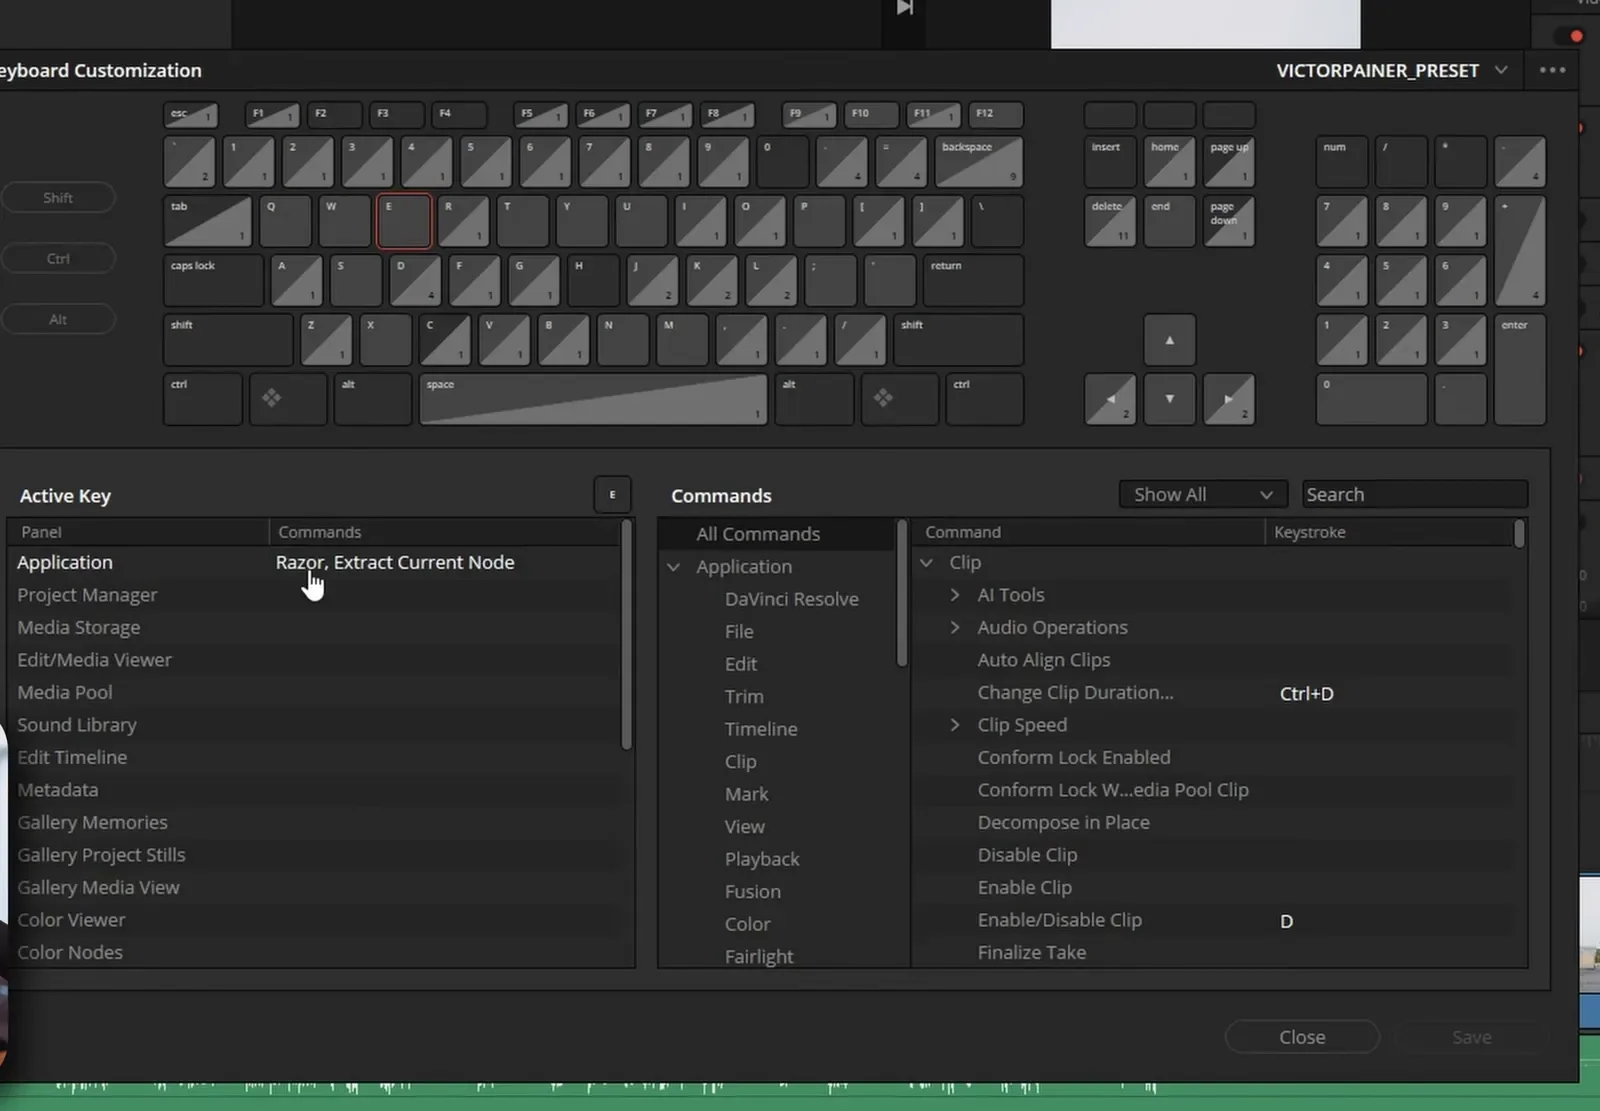Expand the Audio Operations group
Image resolution: width=1600 pixels, height=1111 pixels.
[955, 627]
